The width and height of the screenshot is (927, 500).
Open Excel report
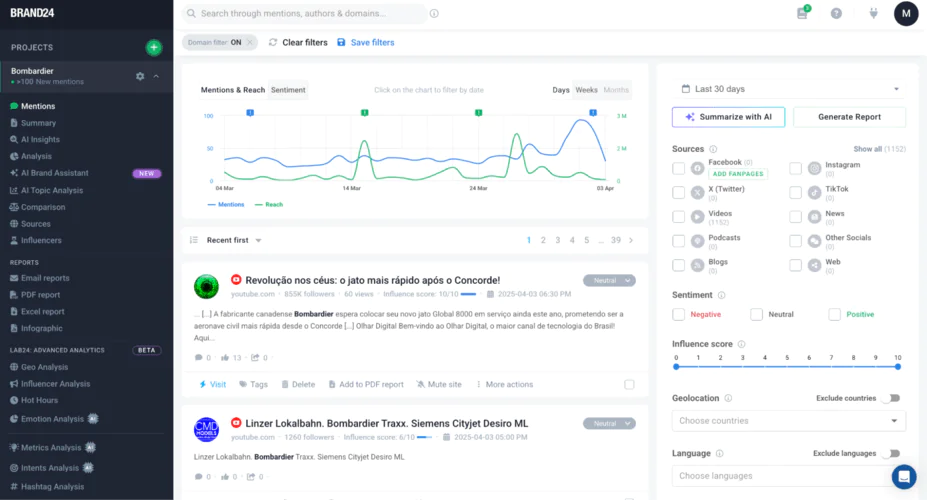coord(43,311)
